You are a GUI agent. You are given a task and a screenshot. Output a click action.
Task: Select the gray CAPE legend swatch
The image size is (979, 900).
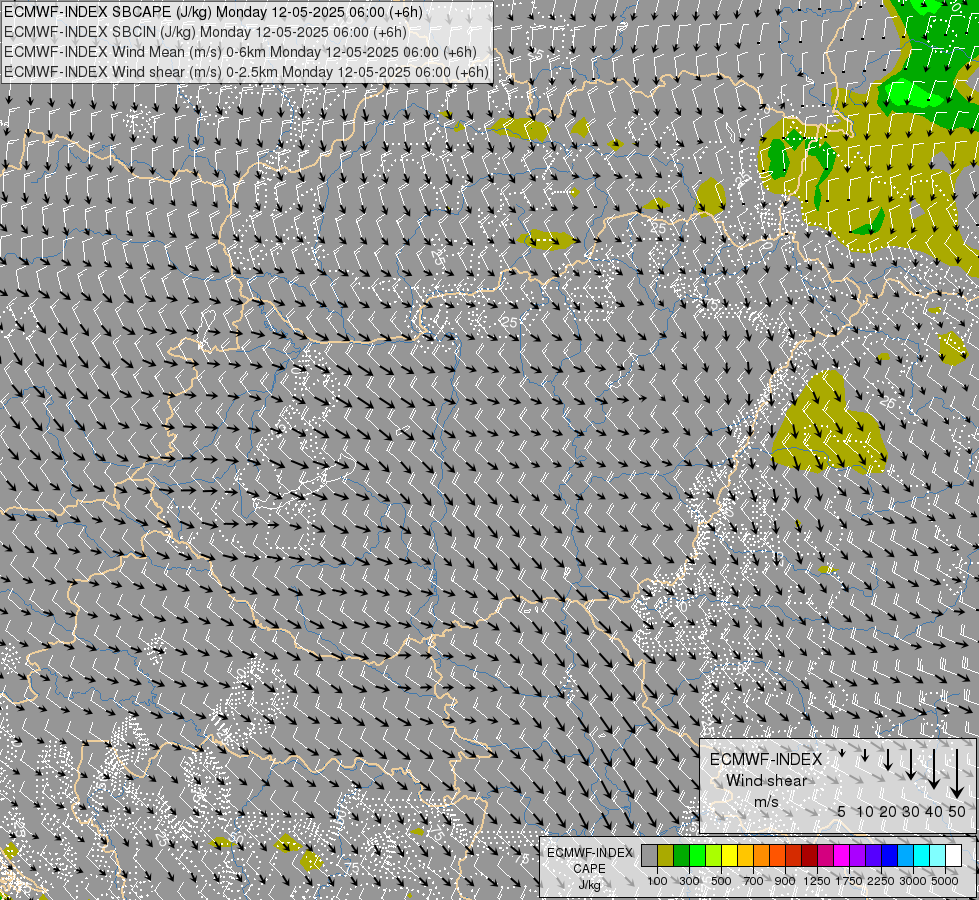point(649,855)
